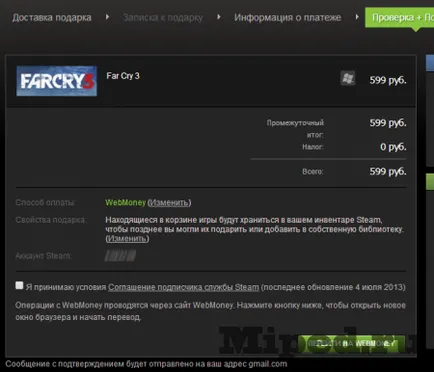Click the gmail.com confirmation message text
Screen dimensions: 434x372
tap(146, 364)
